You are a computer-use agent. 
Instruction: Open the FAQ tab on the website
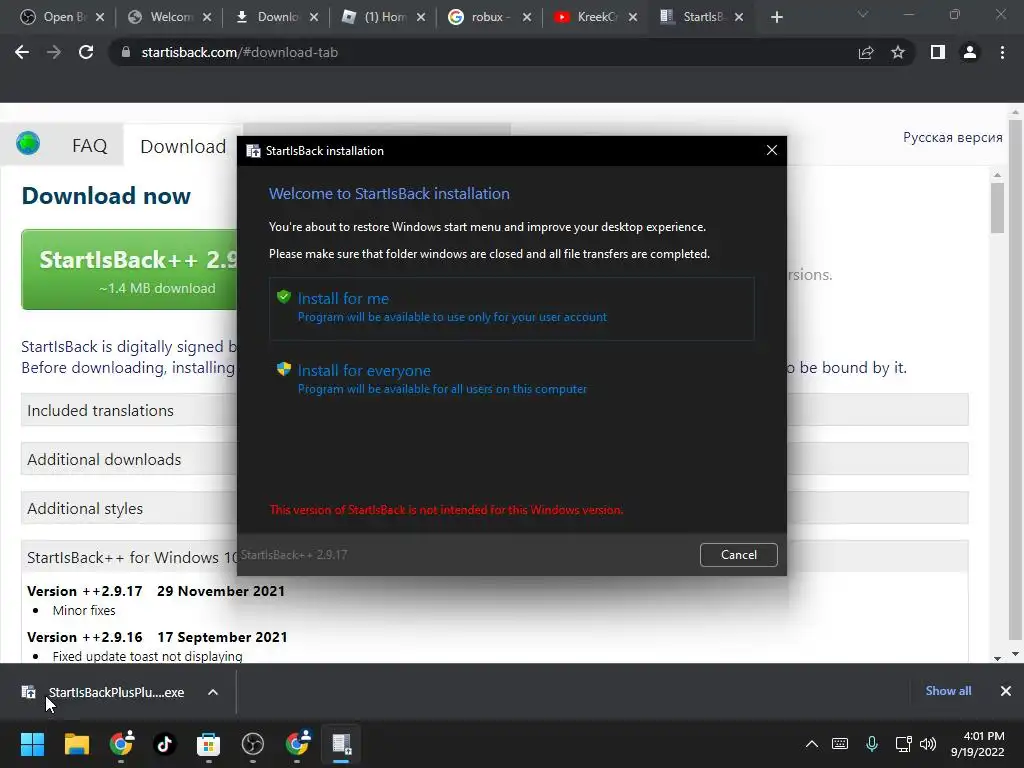click(x=89, y=146)
